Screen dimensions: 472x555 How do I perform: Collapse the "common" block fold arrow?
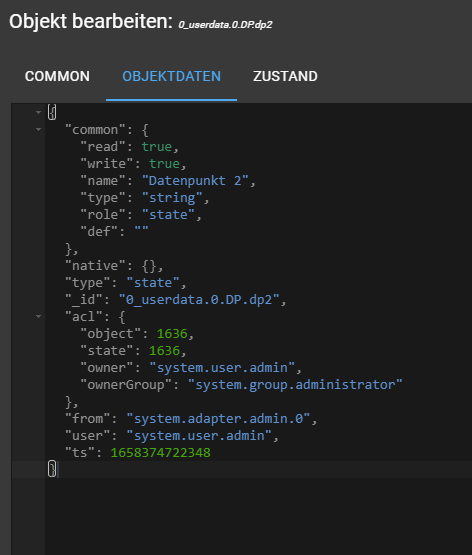pyautogui.click(x=38, y=130)
